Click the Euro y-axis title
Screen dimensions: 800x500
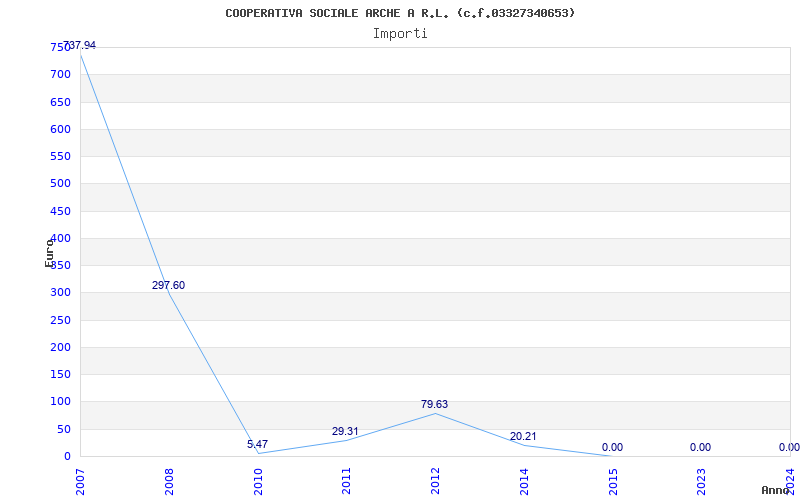(x=49, y=253)
